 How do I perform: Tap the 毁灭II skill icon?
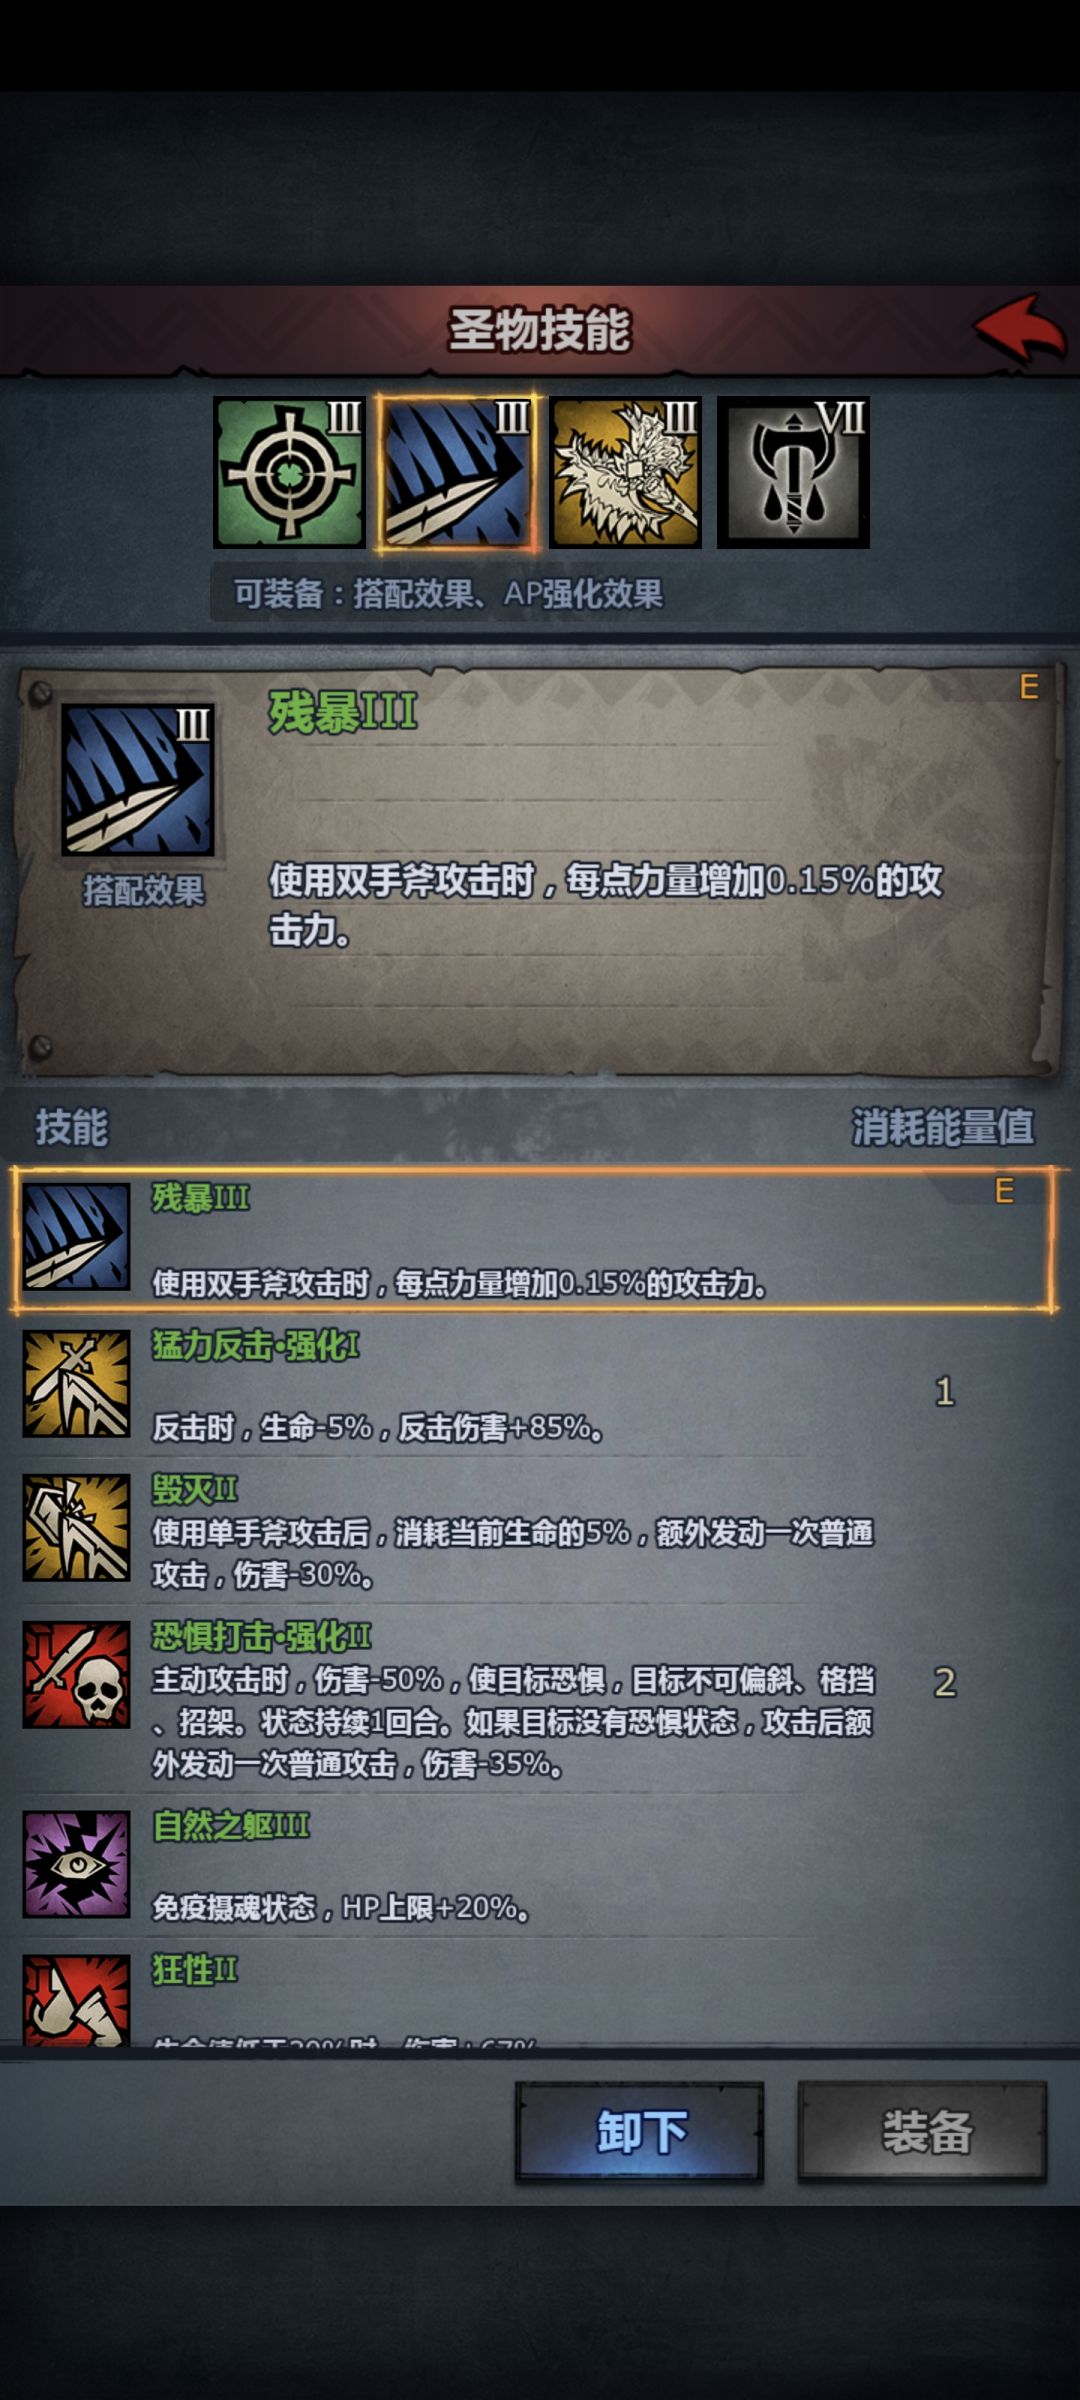[76, 1527]
